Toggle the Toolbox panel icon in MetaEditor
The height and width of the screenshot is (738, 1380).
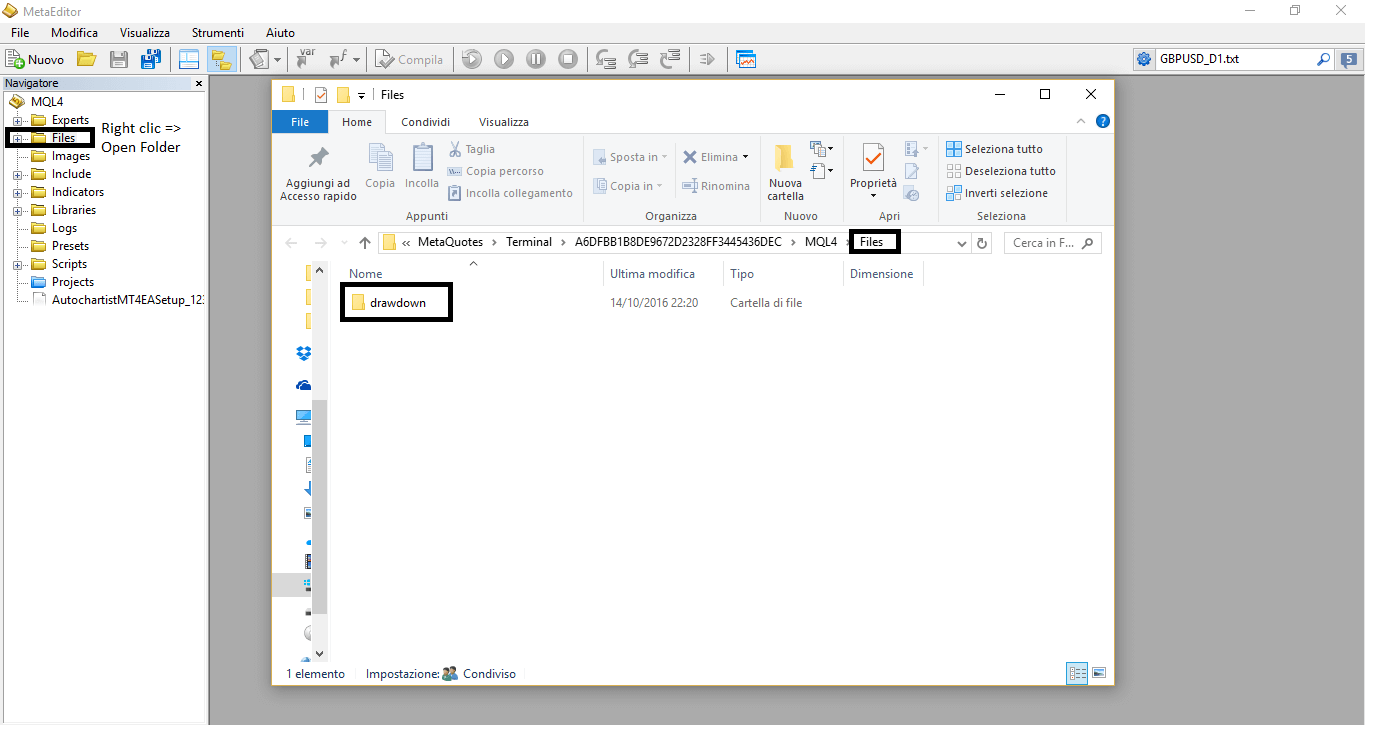point(189,59)
